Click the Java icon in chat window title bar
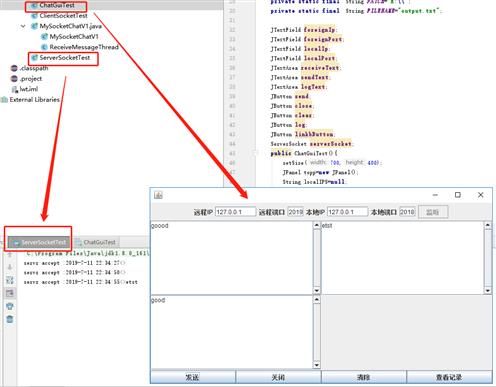 [158, 195]
